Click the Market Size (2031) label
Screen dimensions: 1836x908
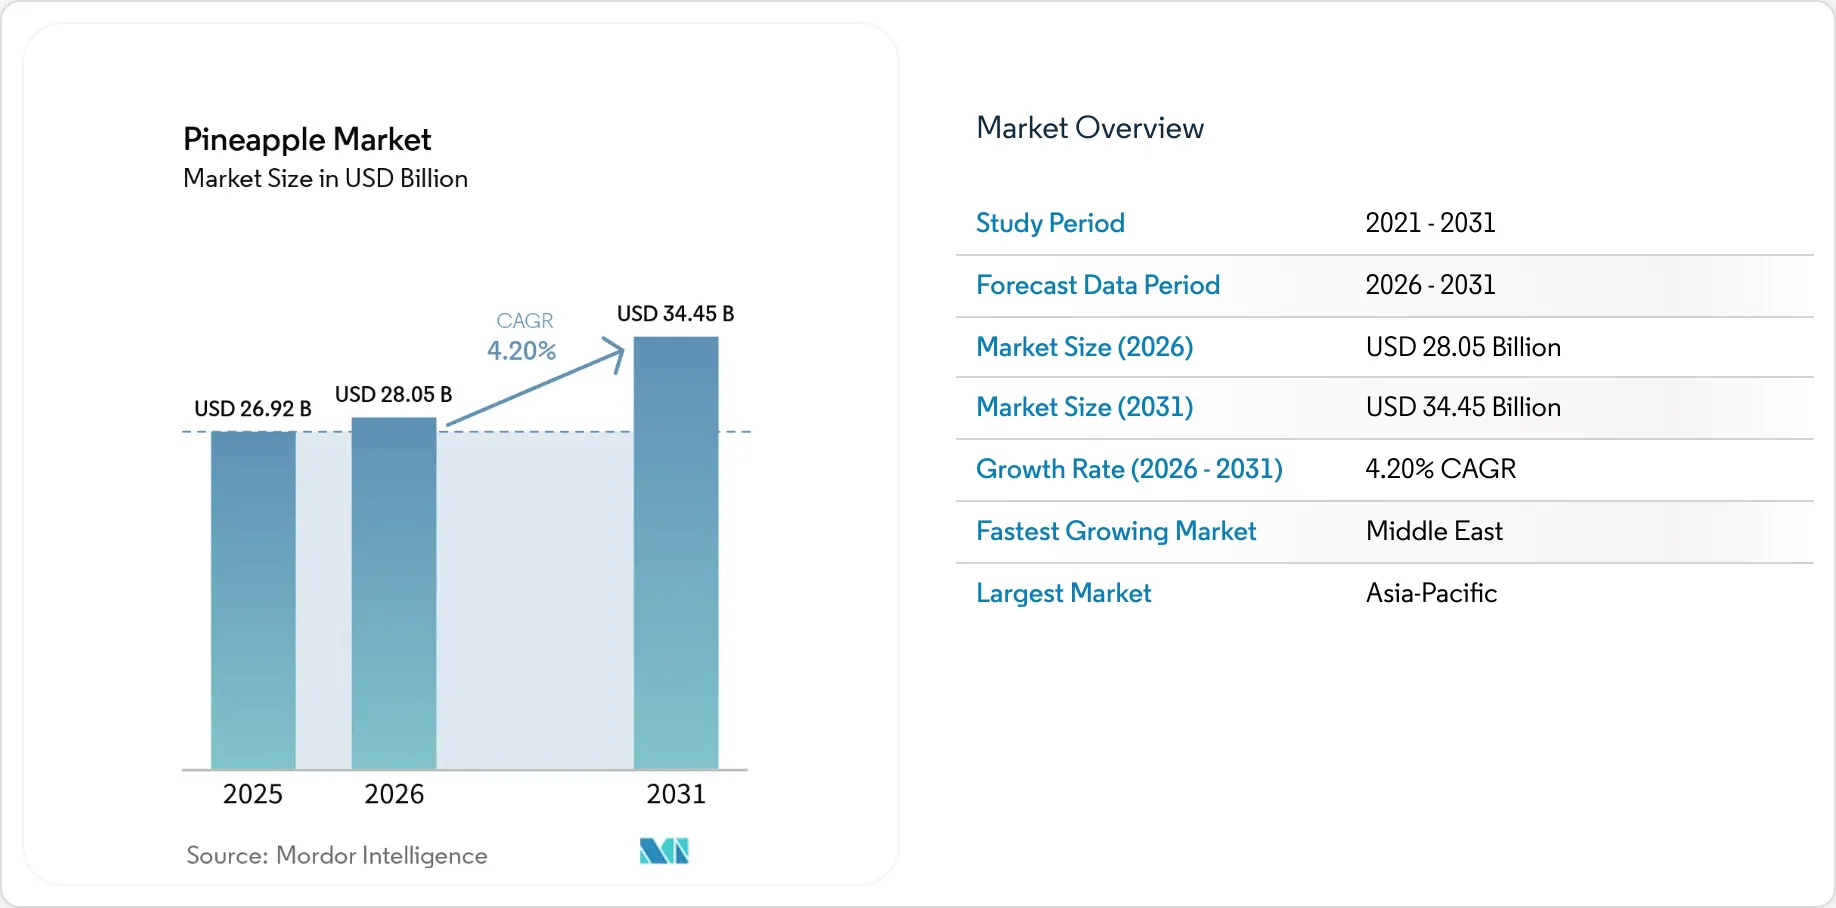coord(1085,407)
